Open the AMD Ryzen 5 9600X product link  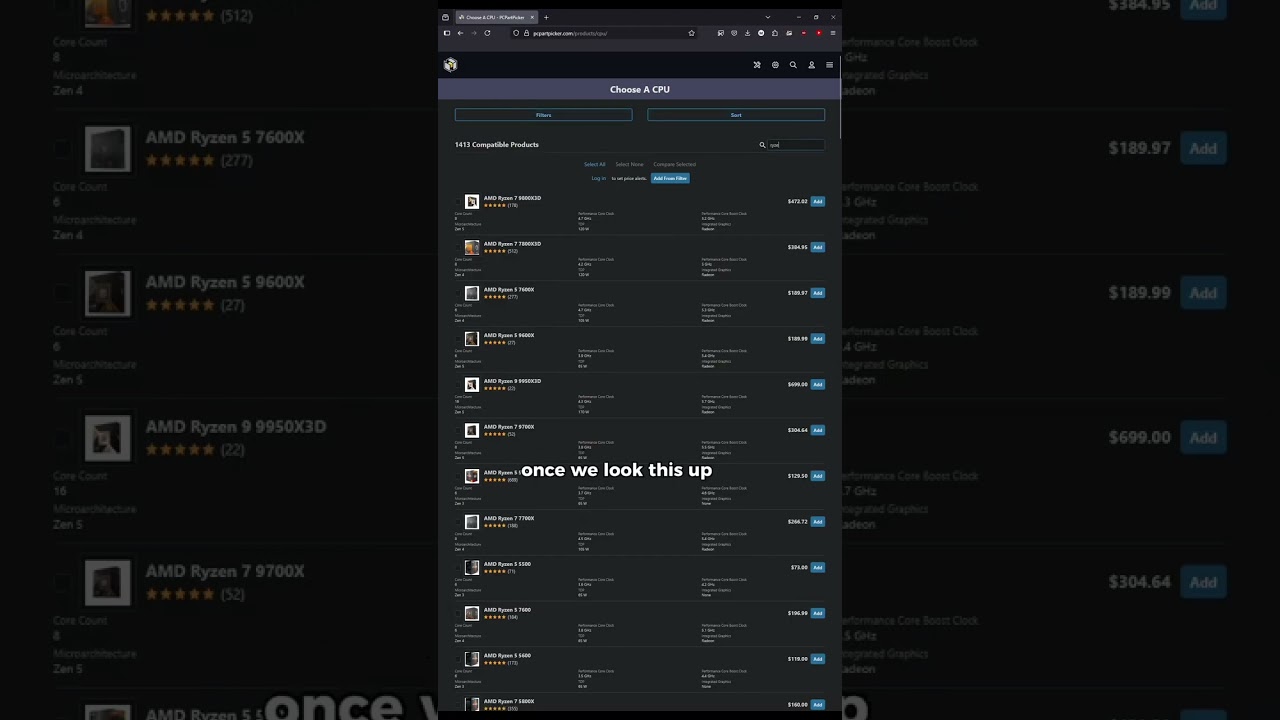click(x=509, y=335)
